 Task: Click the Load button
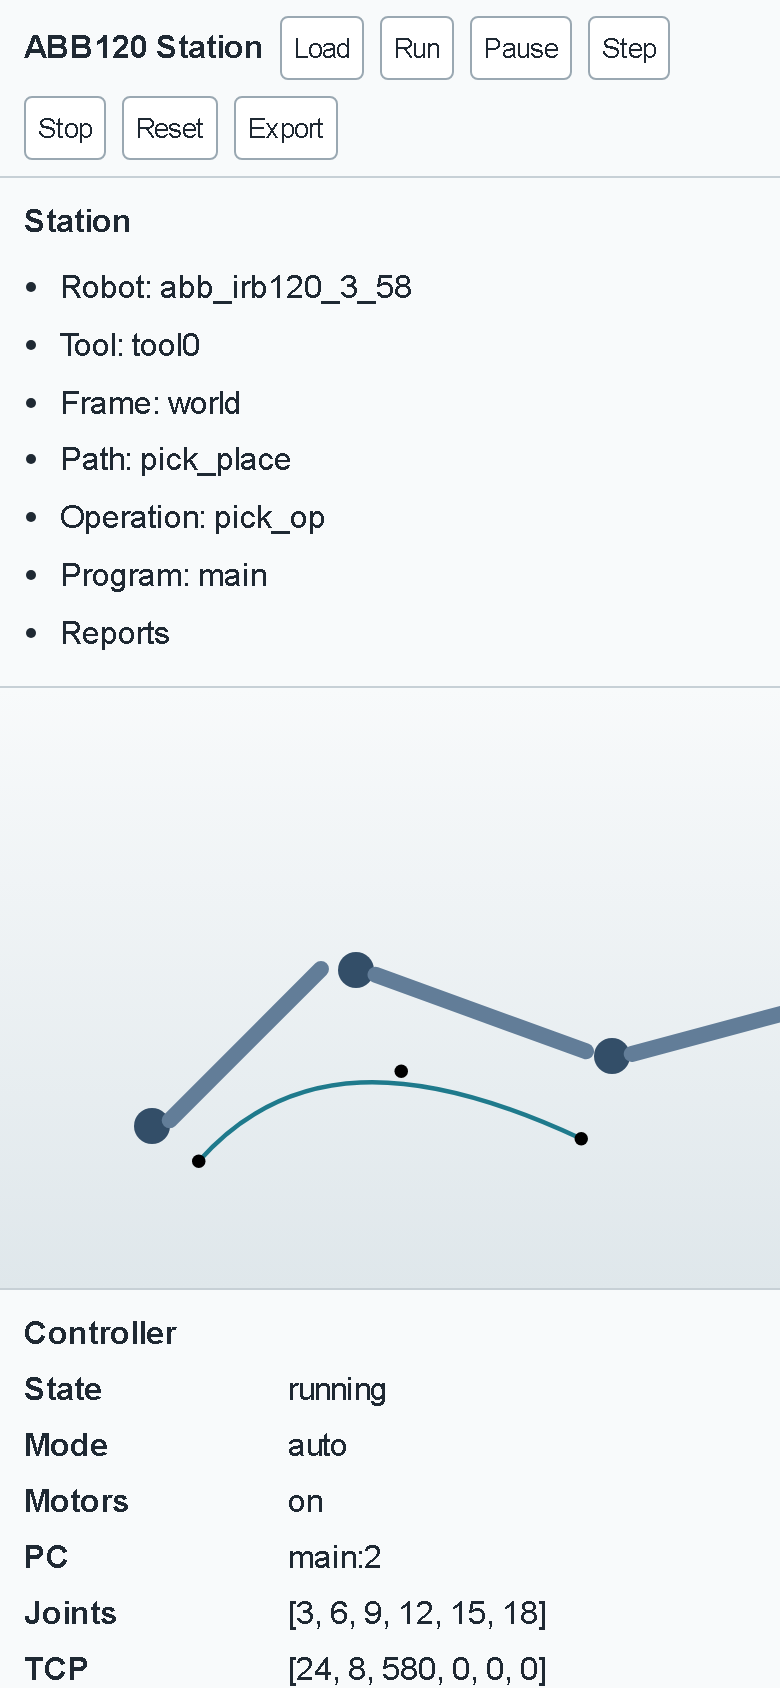[322, 48]
